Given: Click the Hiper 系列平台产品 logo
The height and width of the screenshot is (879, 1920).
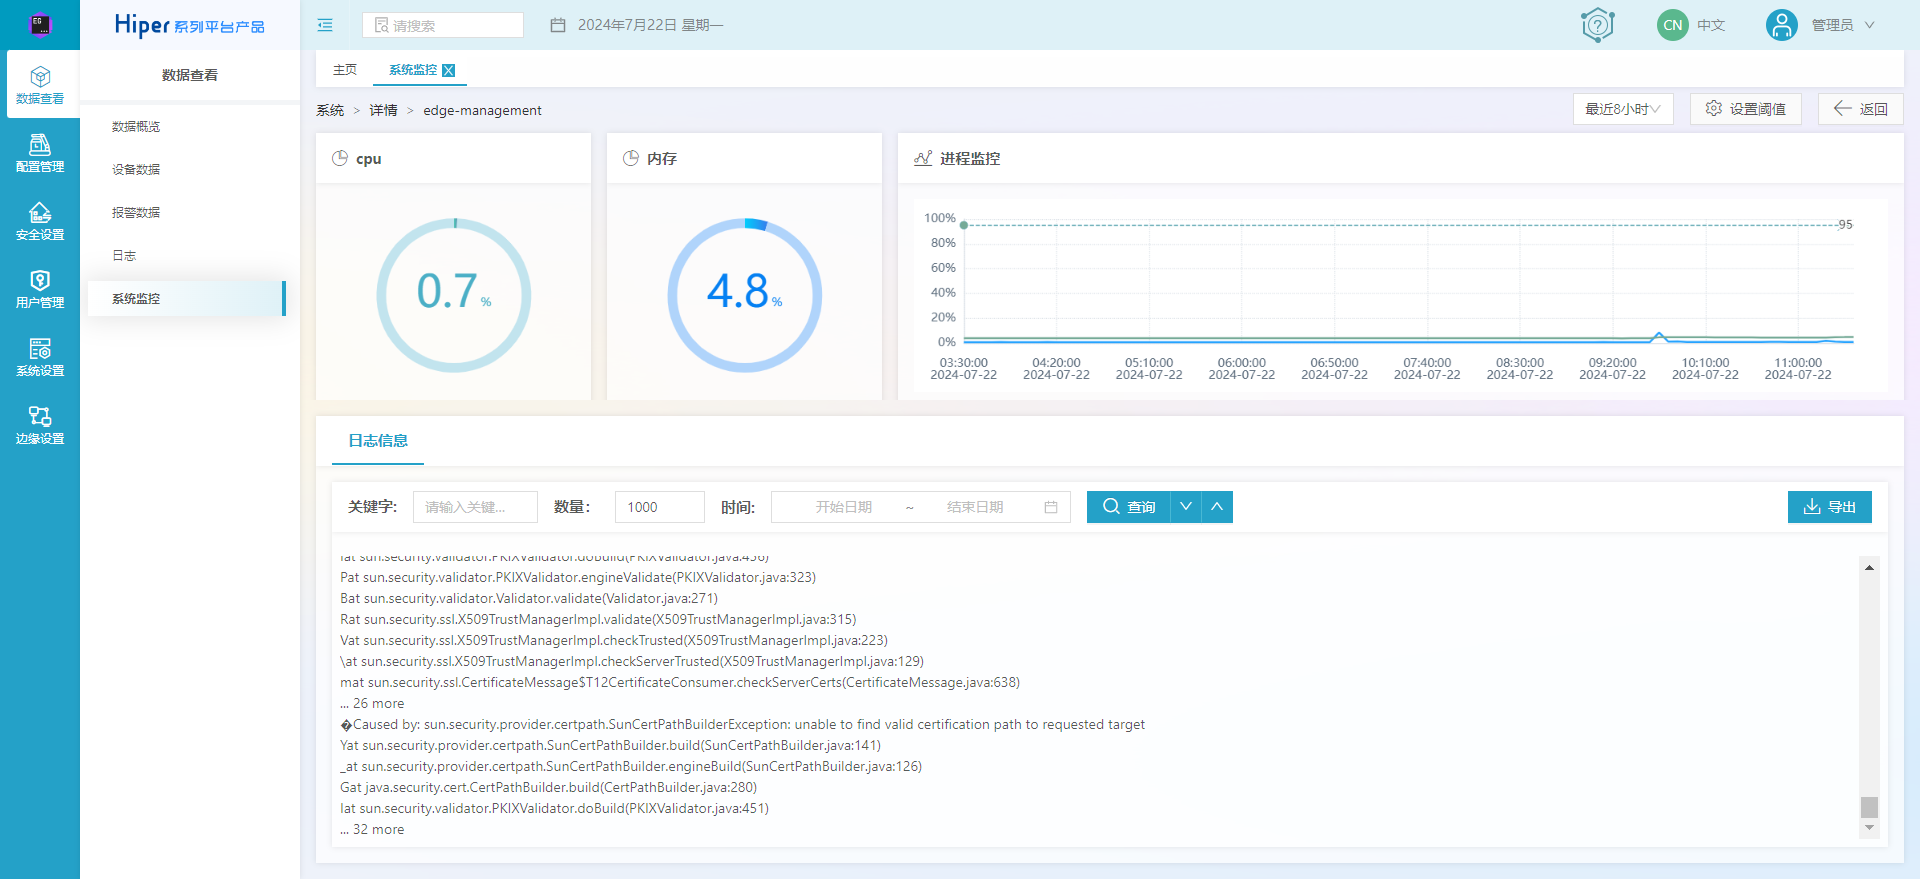Looking at the screenshot, I should 190,25.
